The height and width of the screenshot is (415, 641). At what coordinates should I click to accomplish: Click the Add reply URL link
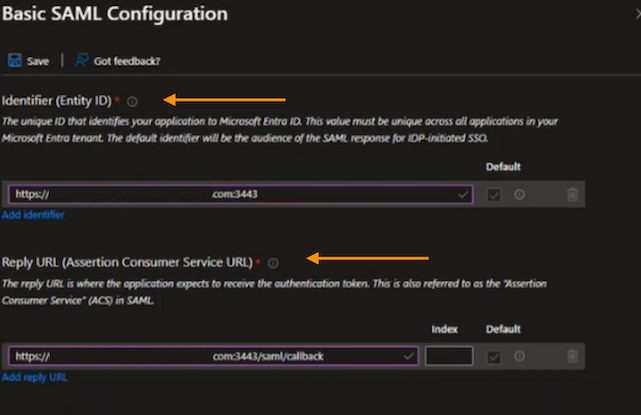35,377
